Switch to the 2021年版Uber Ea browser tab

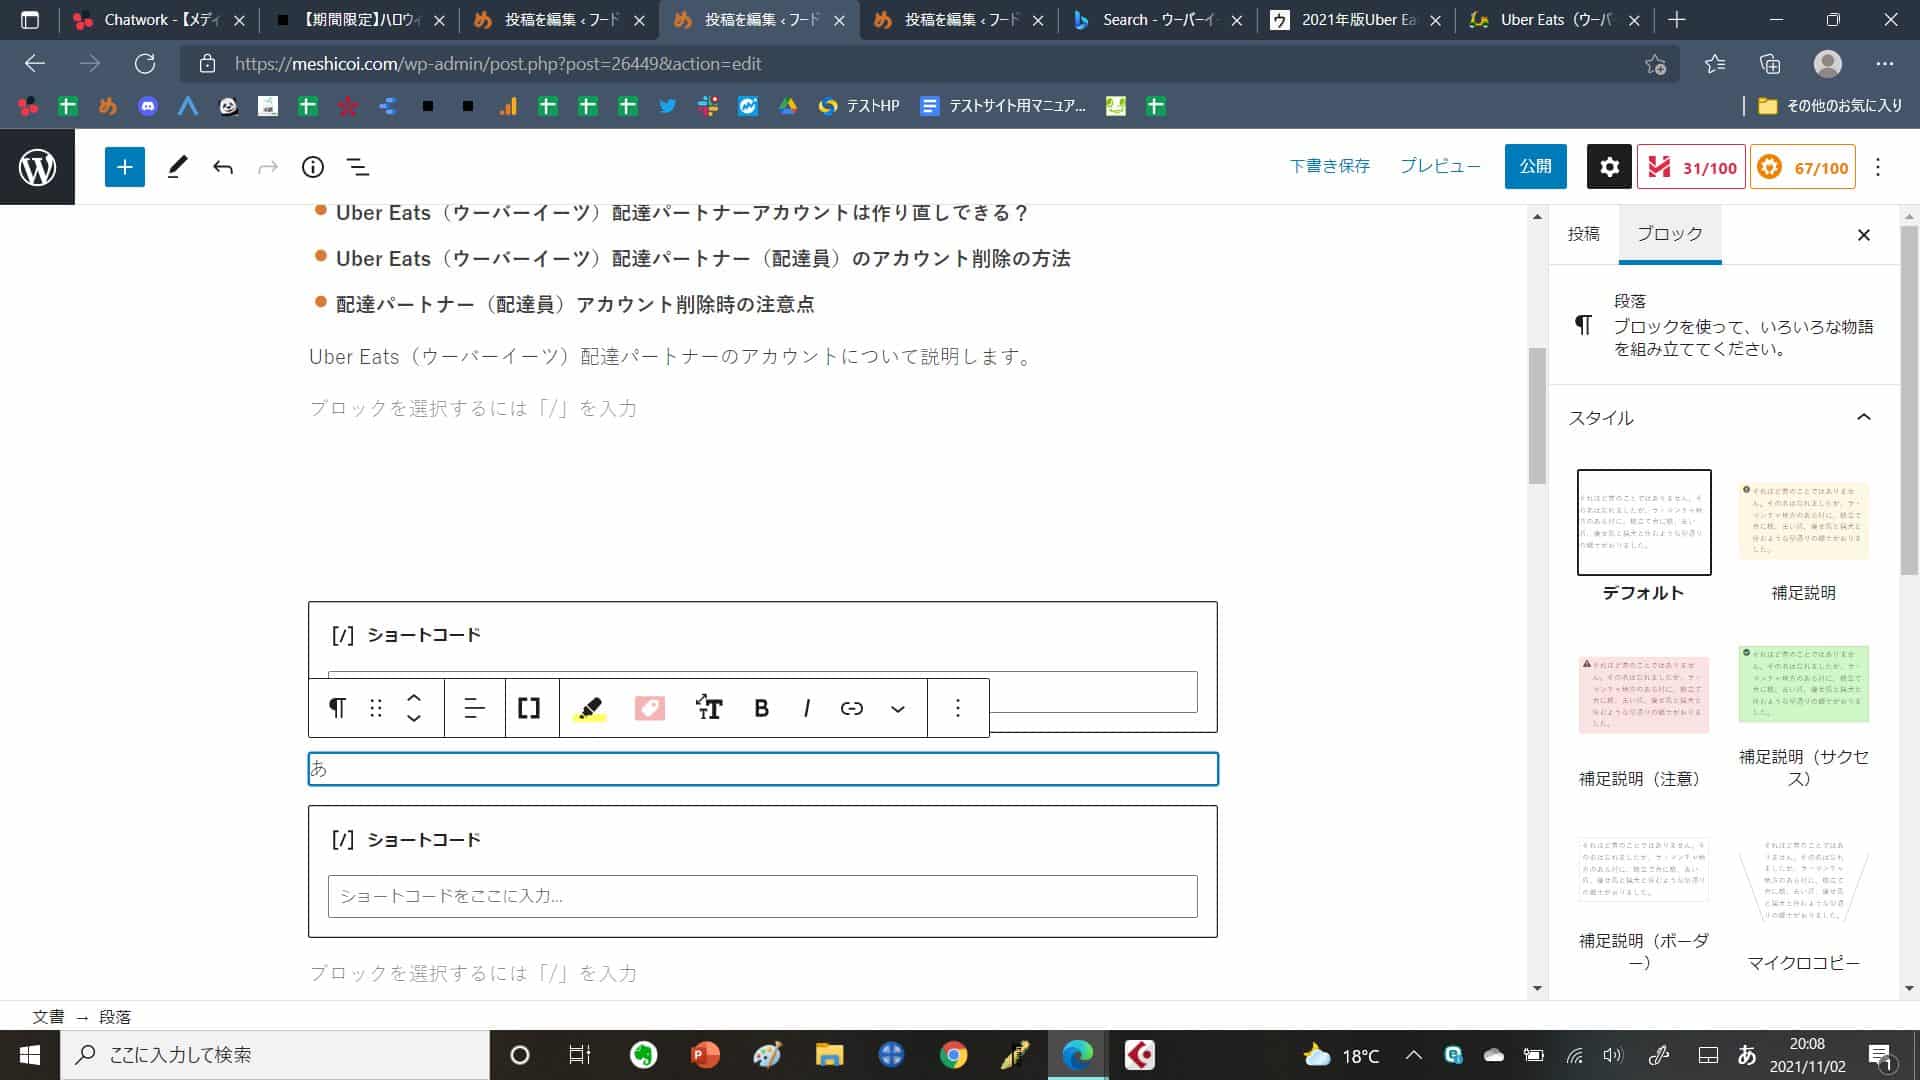point(1358,20)
